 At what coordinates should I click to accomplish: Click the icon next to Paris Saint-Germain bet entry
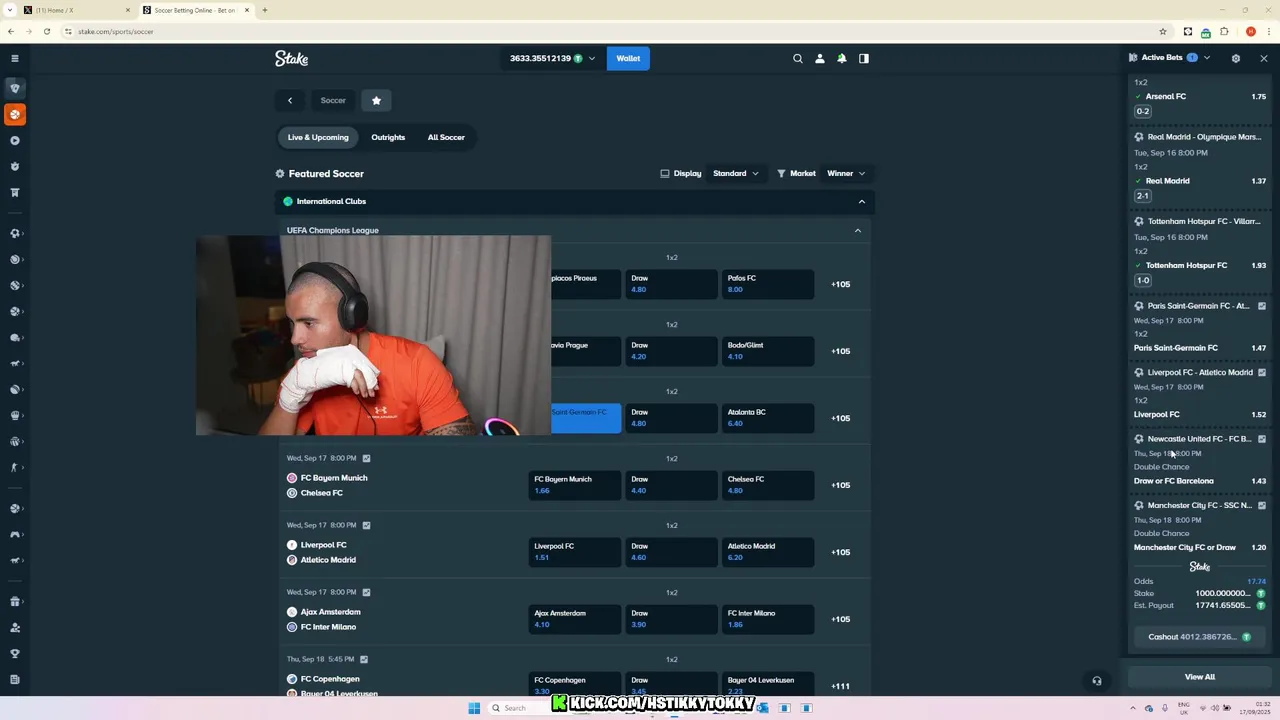pos(1262,306)
